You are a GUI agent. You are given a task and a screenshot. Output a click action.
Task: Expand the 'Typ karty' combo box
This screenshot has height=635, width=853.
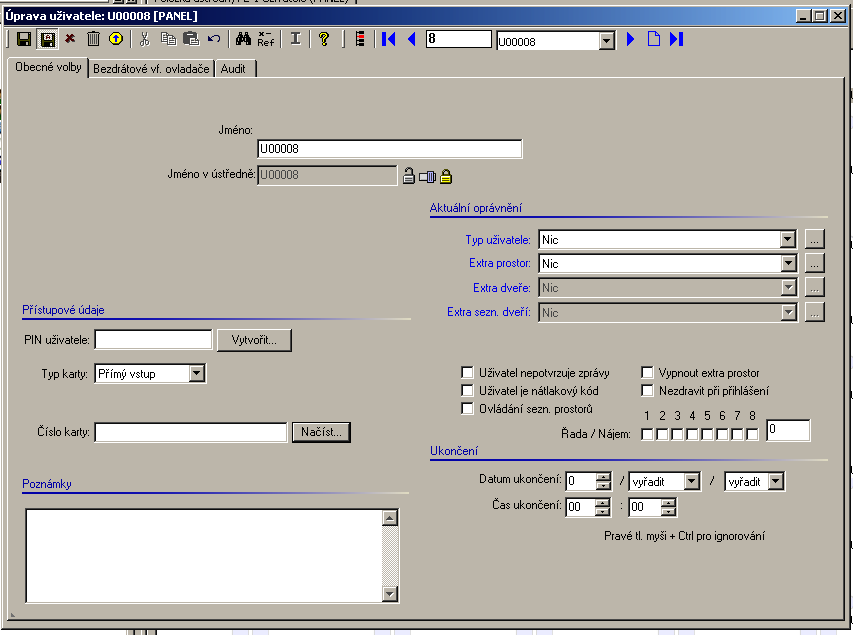click(197, 374)
